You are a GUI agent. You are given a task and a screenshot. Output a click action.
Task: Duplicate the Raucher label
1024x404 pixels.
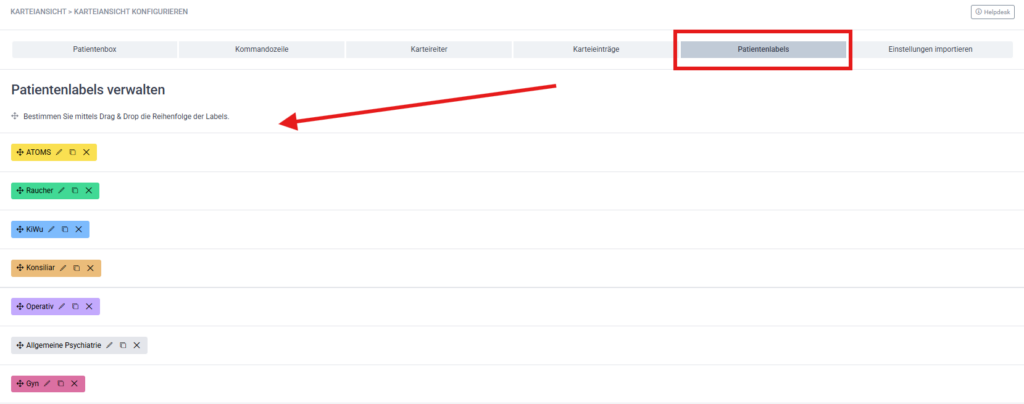click(x=74, y=191)
